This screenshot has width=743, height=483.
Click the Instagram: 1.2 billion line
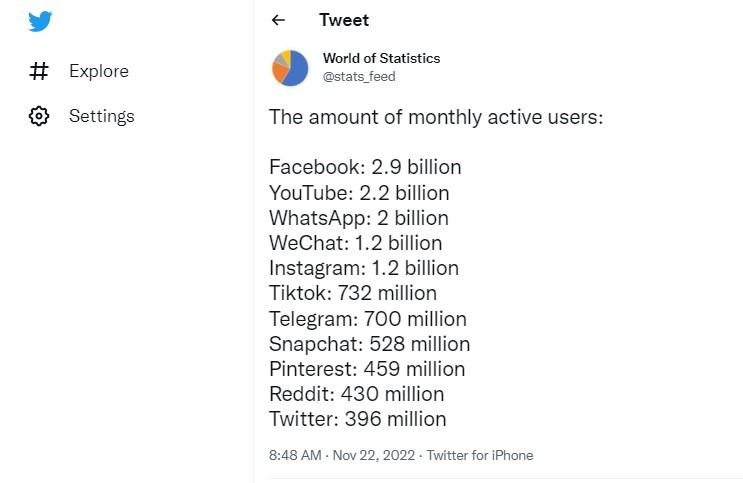(x=363, y=268)
